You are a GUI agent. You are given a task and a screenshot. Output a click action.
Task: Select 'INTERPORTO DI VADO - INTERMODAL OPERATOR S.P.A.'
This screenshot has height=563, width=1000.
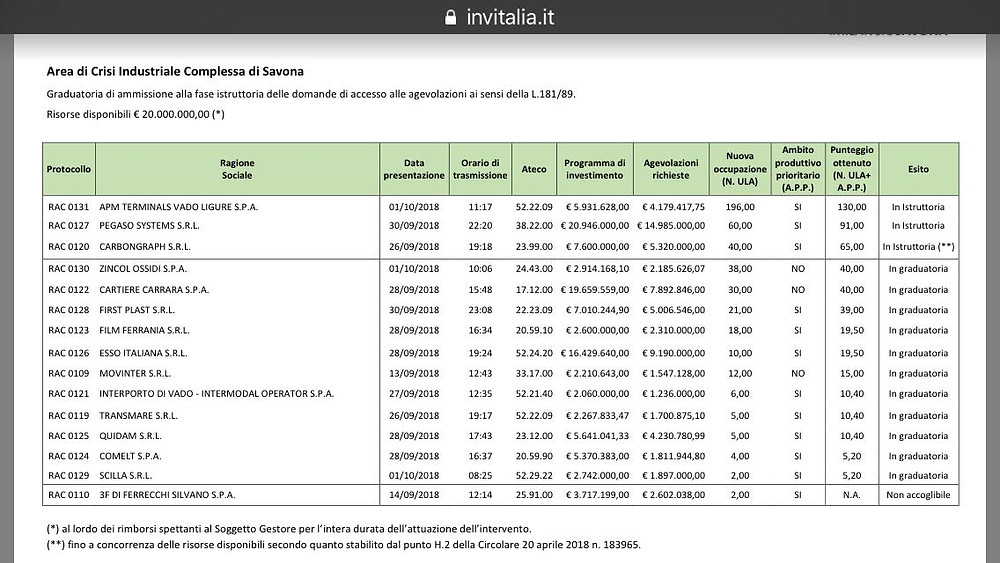216,394
